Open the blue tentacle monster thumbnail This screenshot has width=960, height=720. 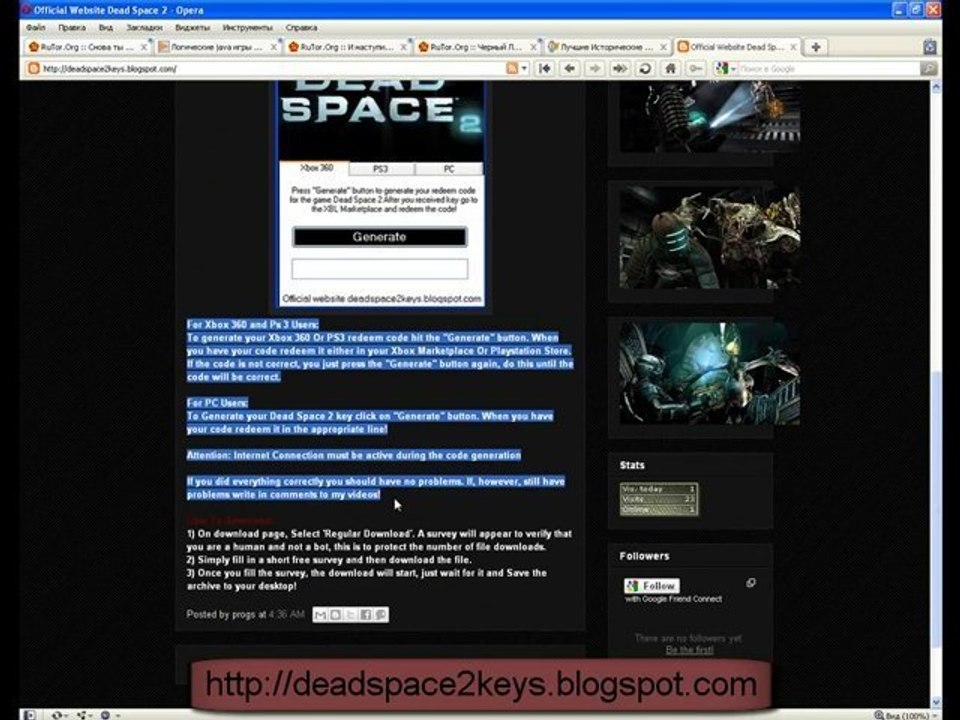[710, 373]
